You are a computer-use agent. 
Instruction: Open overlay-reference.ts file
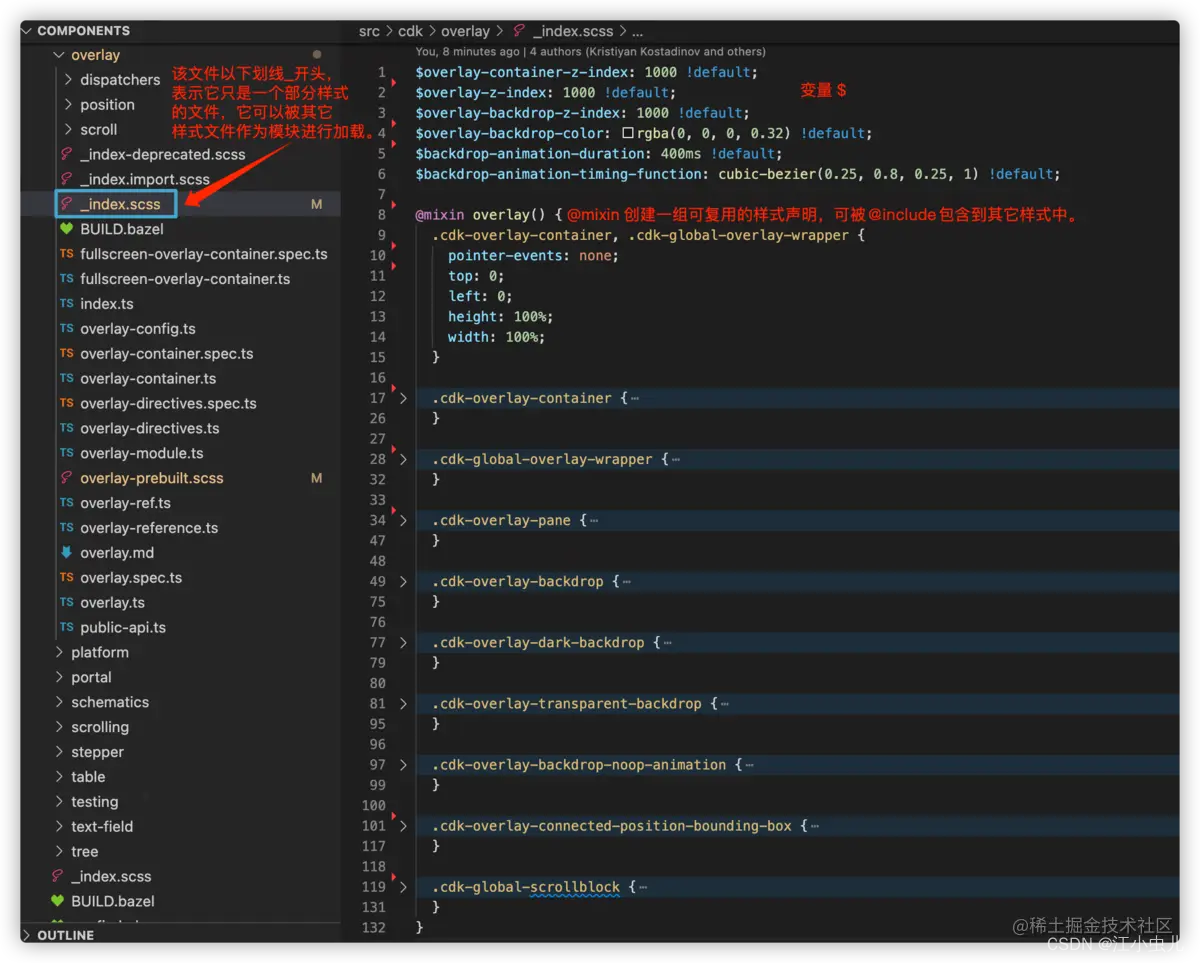(x=149, y=528)
